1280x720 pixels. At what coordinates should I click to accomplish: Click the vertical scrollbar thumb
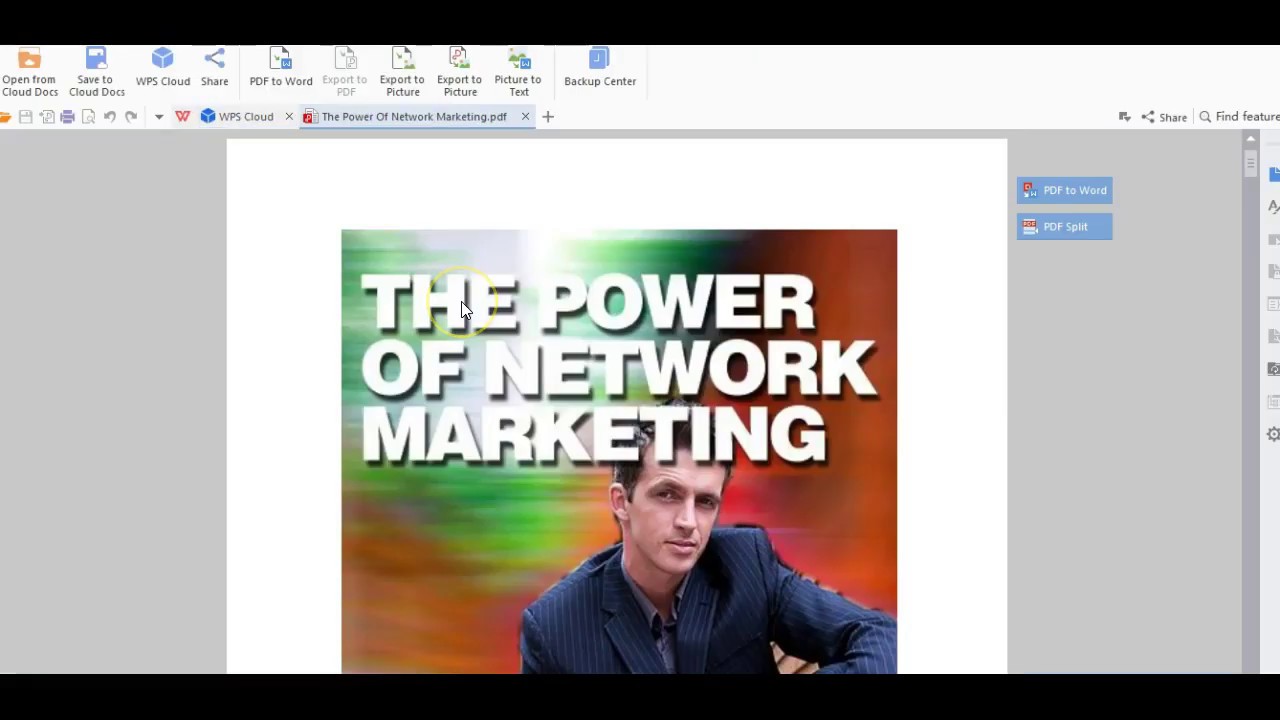click(x=1251, y=163)
